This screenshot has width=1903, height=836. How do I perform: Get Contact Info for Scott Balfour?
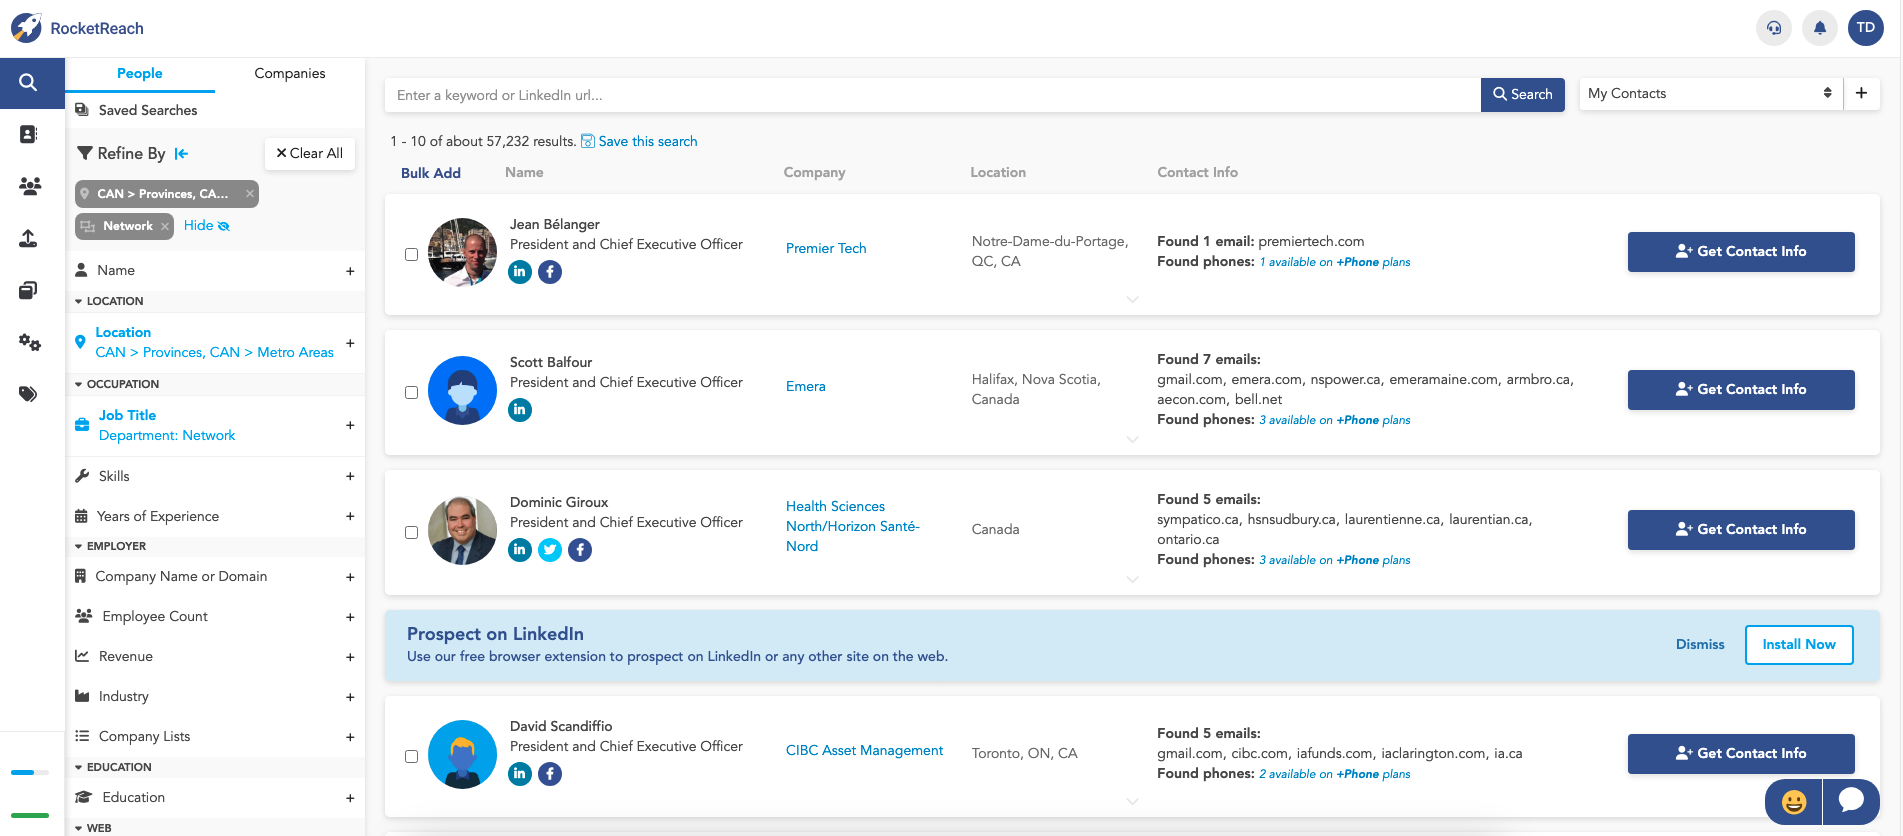(1741, 390)
